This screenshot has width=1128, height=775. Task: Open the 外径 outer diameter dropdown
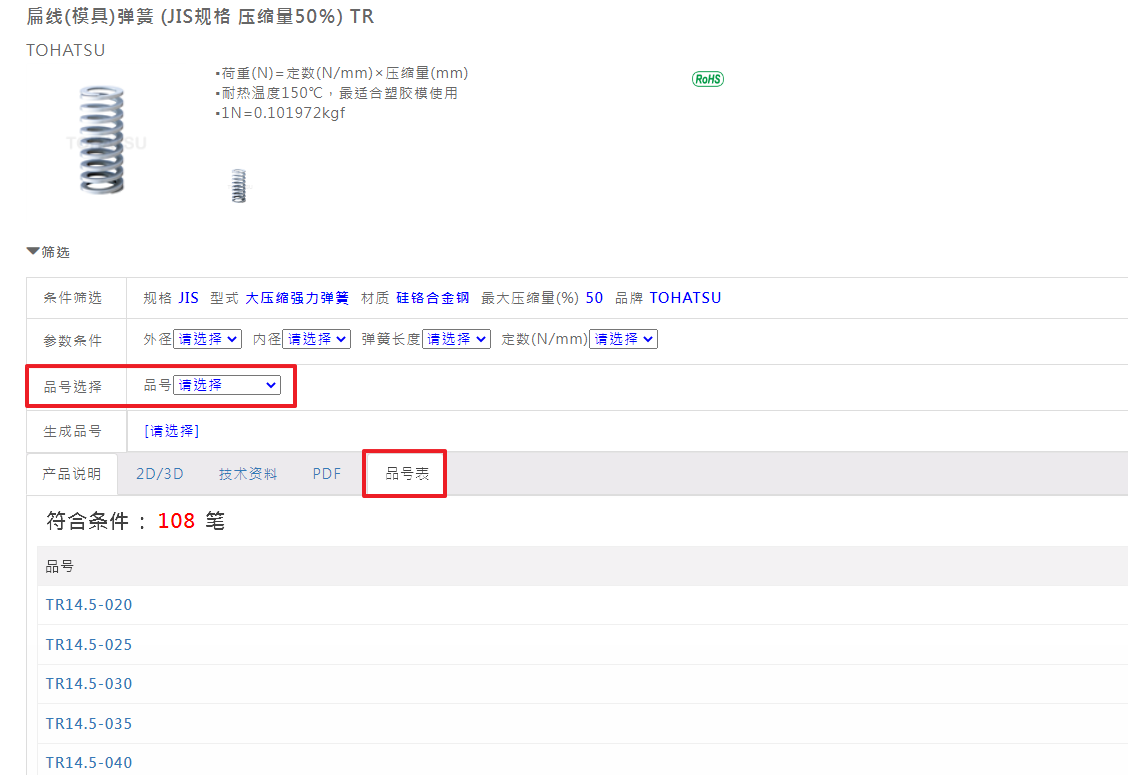207,339
